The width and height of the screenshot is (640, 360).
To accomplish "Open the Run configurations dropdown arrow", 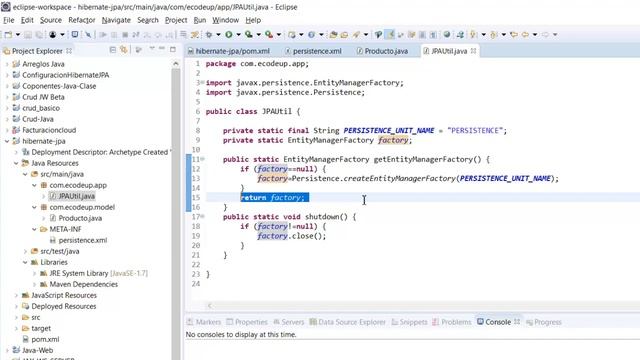I will pos(238,35).
